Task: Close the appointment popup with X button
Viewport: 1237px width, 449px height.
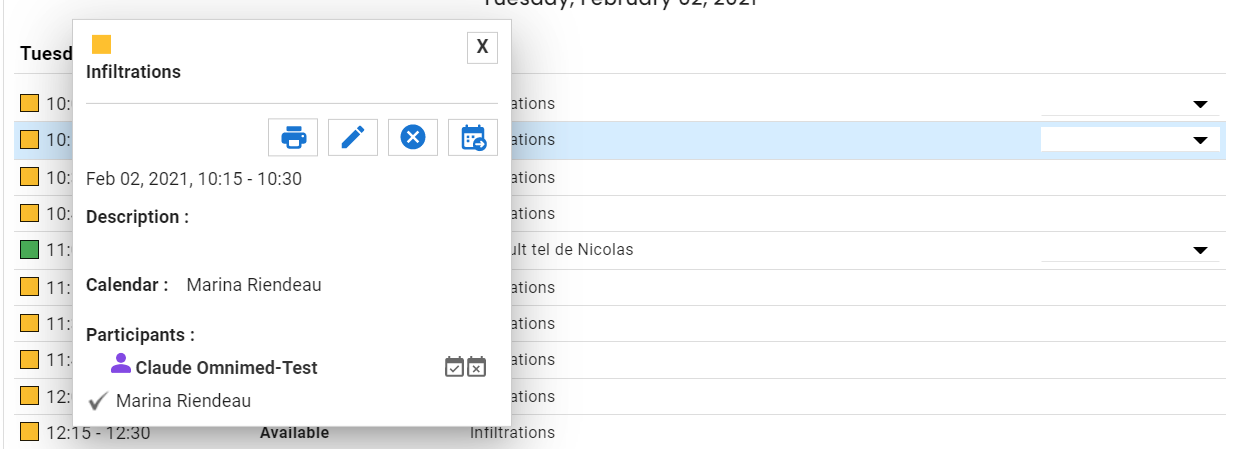Action: point(482,47)
